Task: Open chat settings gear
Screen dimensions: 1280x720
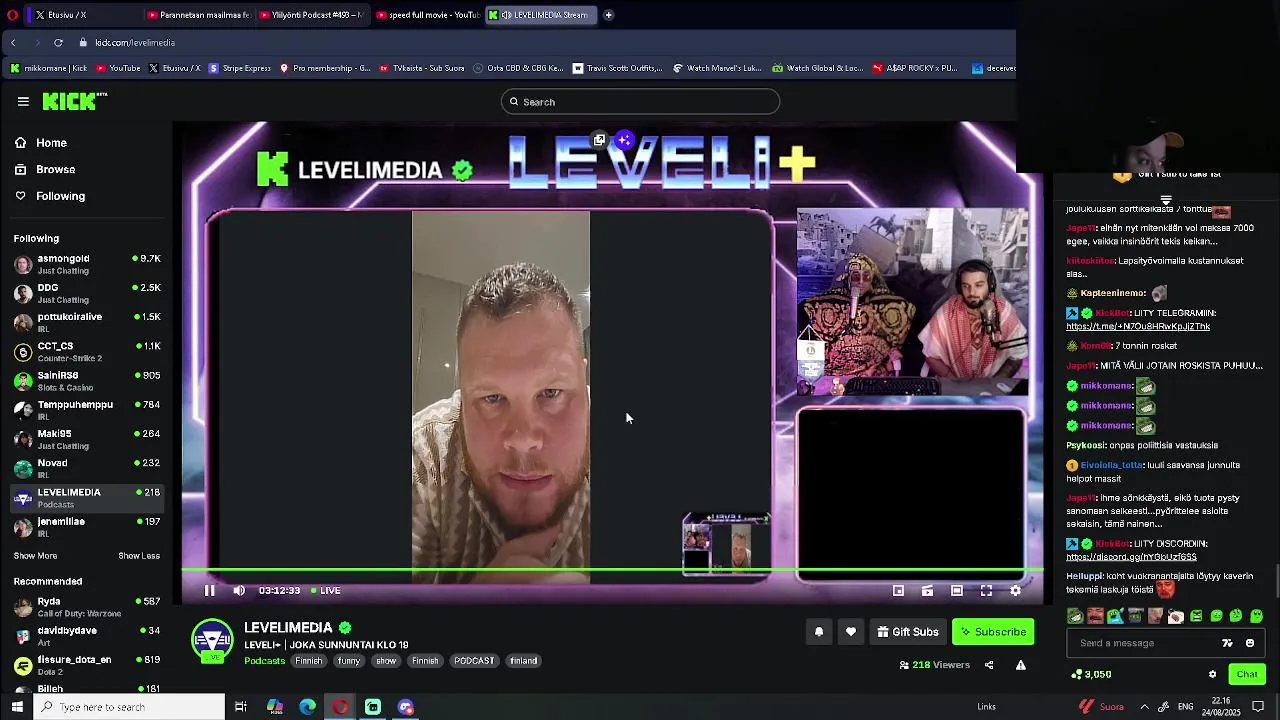Action: click(x=1212, y=674)
